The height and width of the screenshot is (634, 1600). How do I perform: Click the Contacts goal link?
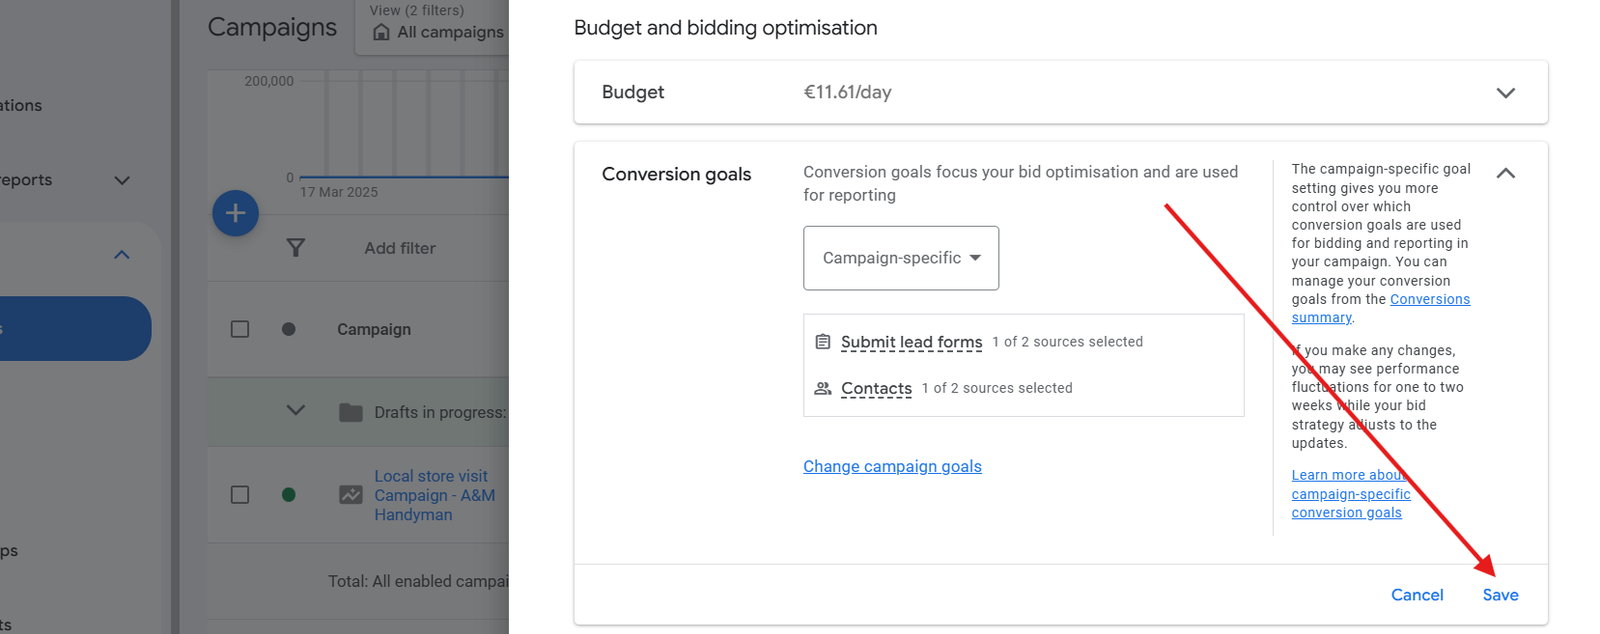(876, 388)
